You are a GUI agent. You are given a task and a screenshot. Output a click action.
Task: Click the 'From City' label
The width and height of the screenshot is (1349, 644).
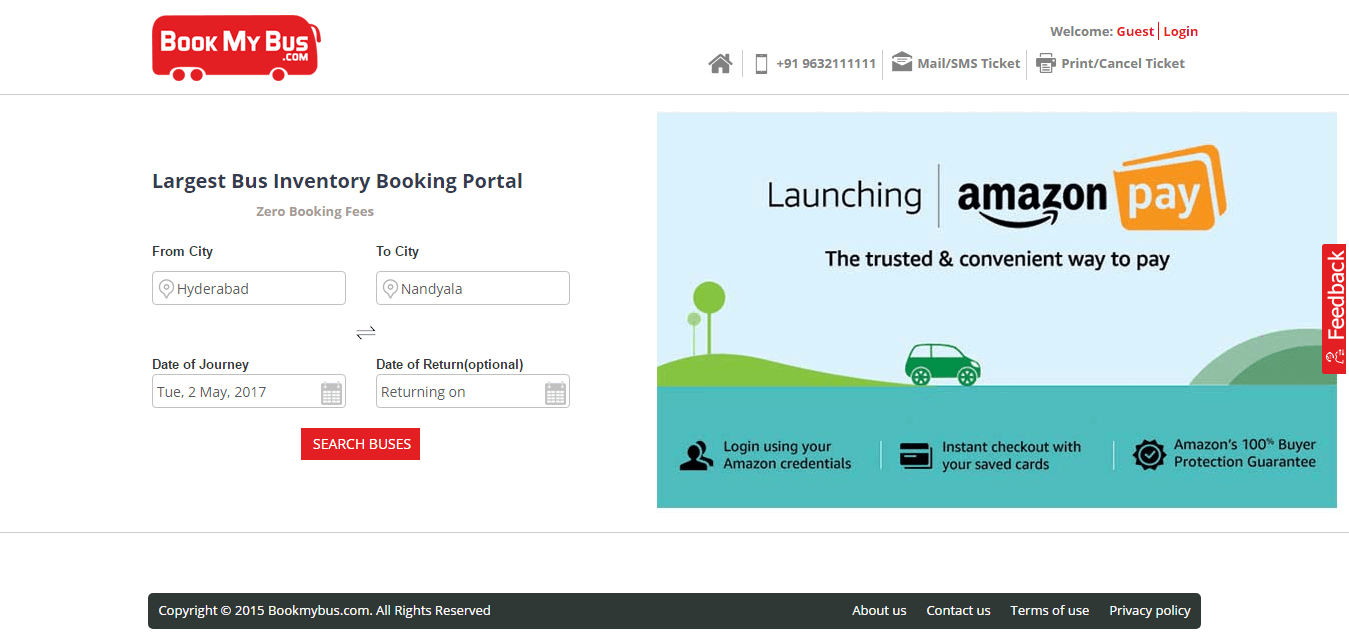tap(182, 251)
